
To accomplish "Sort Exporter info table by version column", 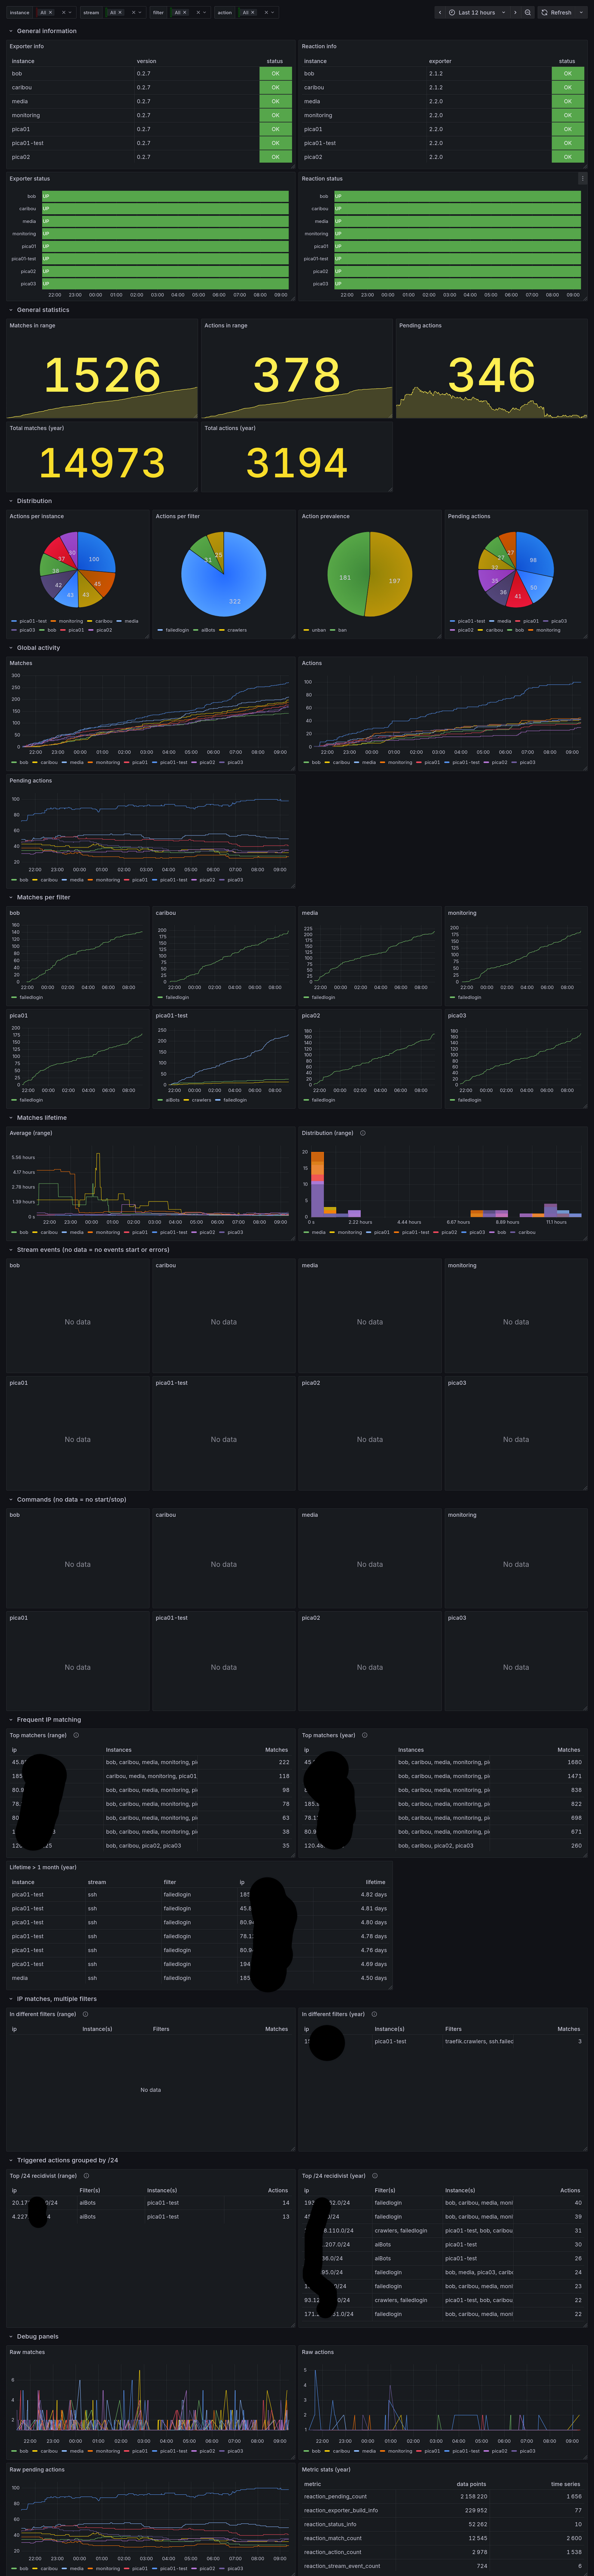I will (146, 61).
